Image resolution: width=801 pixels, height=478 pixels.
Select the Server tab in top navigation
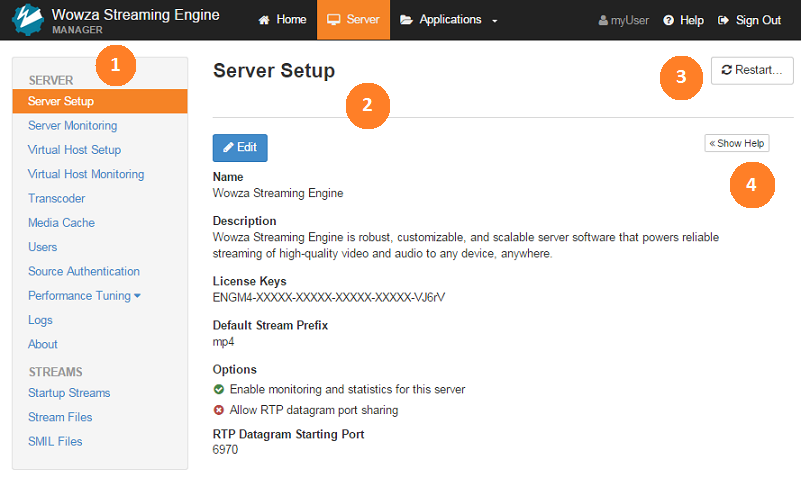click(x=354, y=20)
